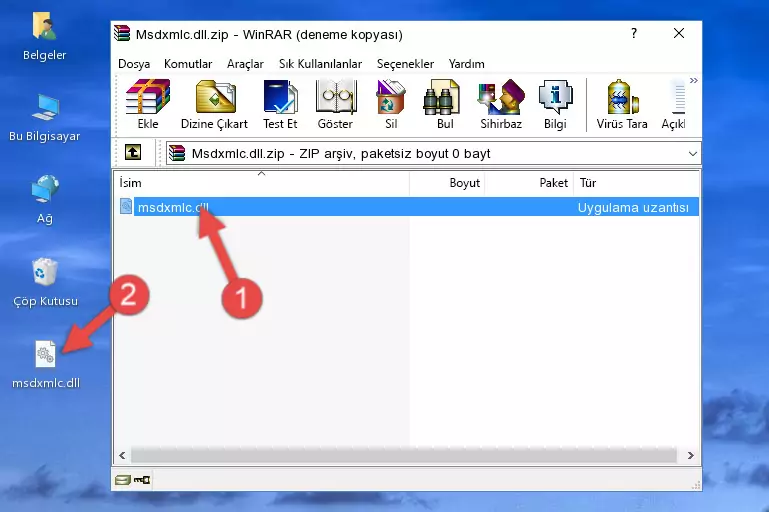769x512 pixels.
Task: Go up one folder level
Action: (133, 153)
